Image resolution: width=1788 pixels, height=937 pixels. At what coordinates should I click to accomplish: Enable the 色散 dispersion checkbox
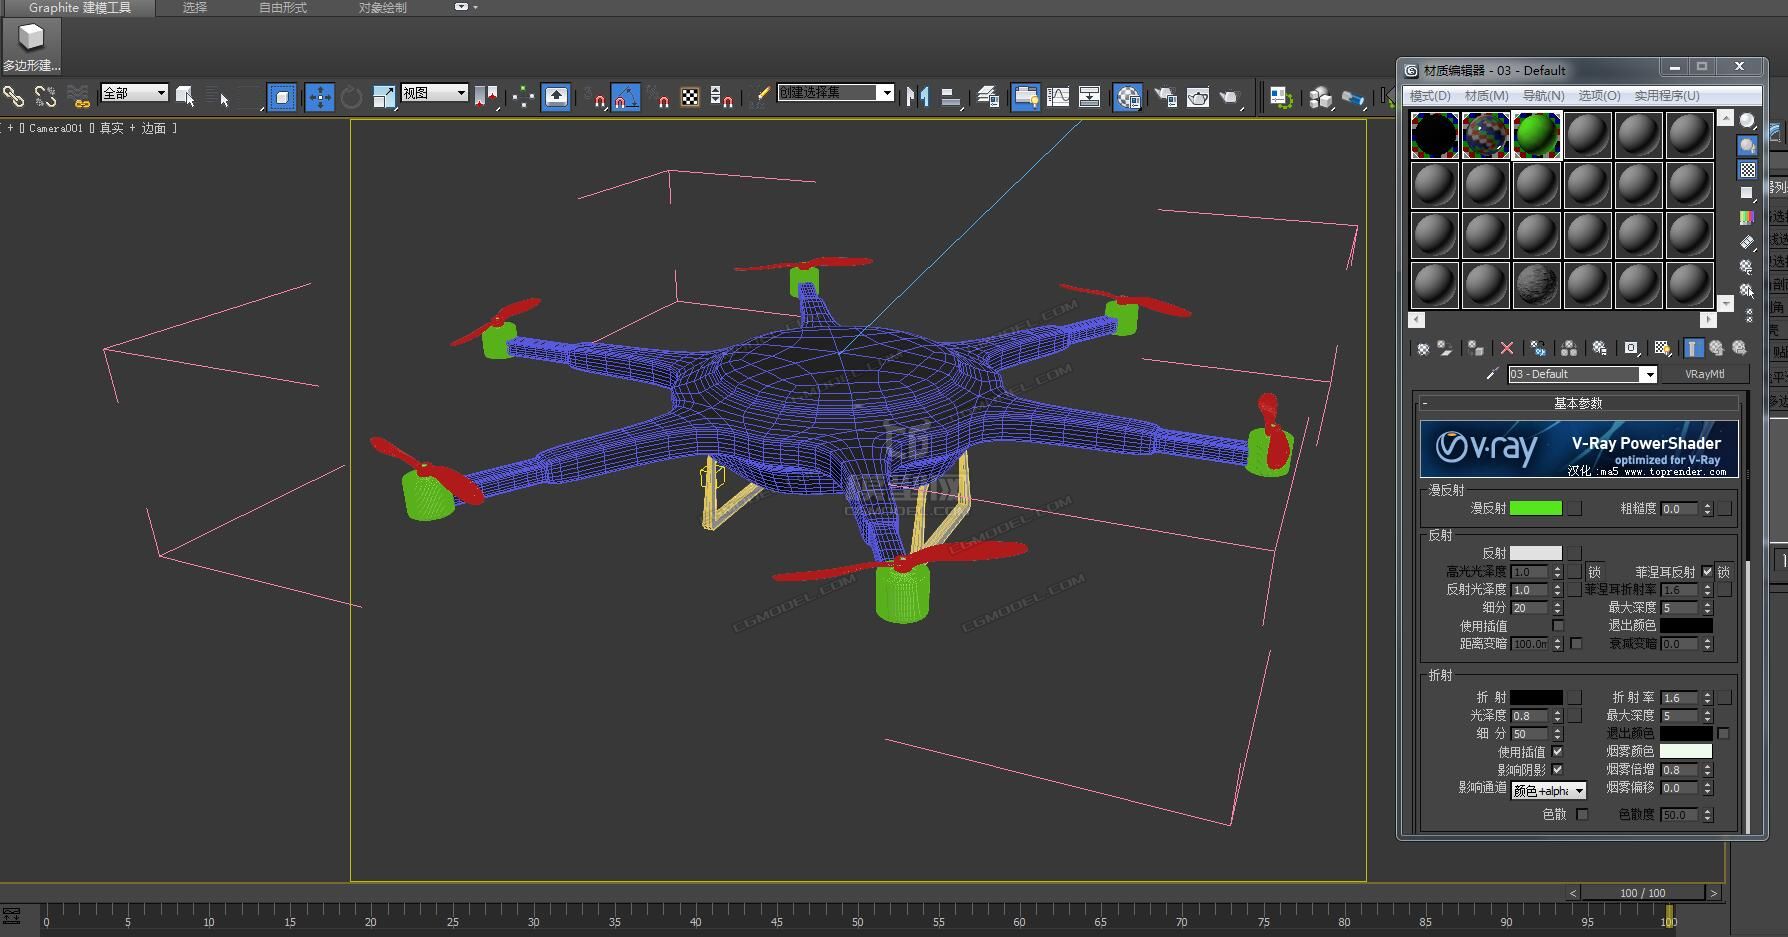1582,815
